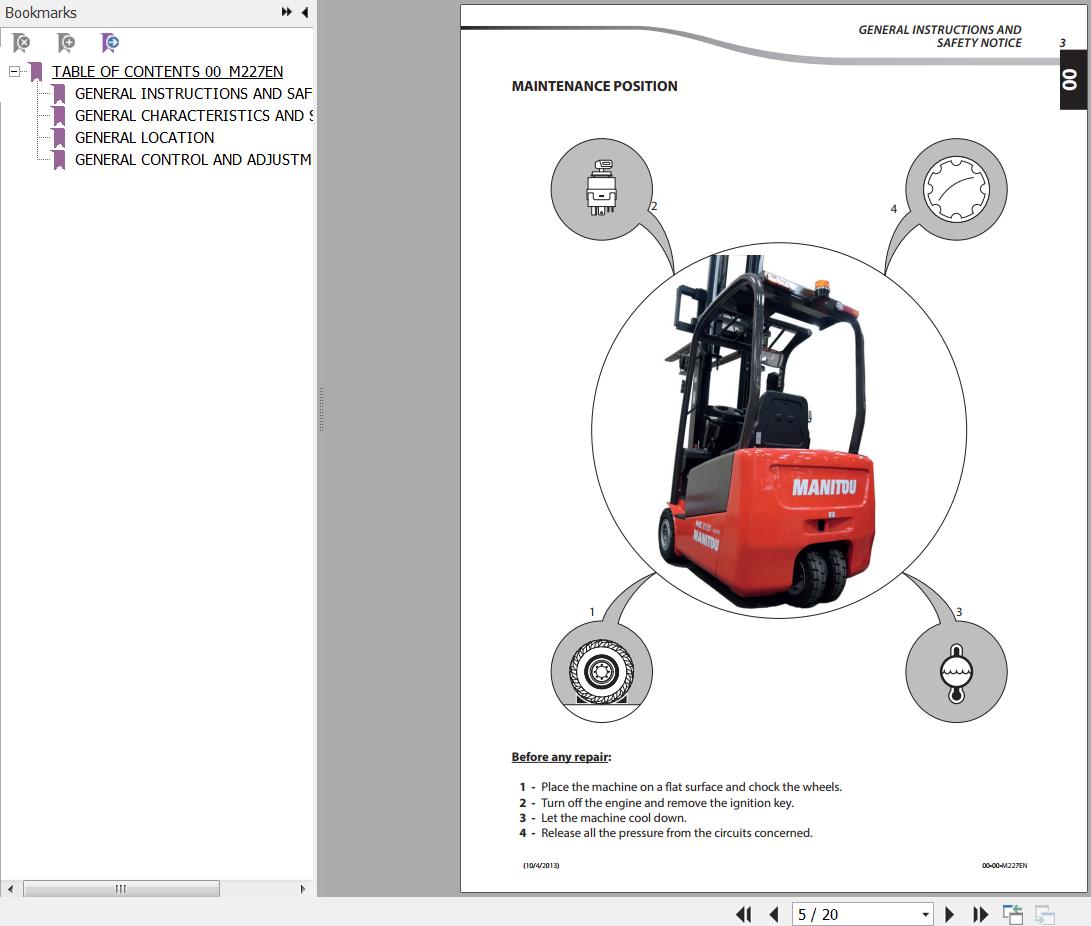Open TABLE OF CONTENTS 00_M227EN bookmark
The height and width of the screenshot is (926, 1091).
(167, 72)
